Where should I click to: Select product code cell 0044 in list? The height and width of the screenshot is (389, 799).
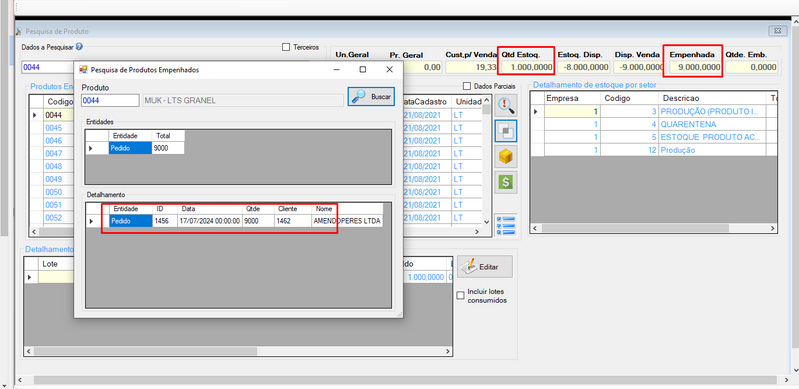[x=59, y=115]
